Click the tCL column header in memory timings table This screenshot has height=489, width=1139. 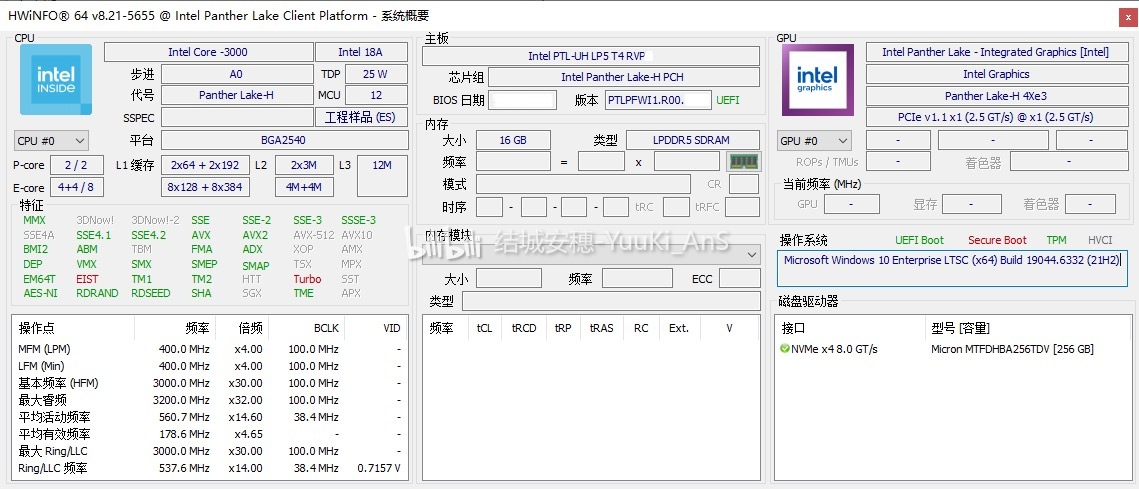tap(485, 328)
